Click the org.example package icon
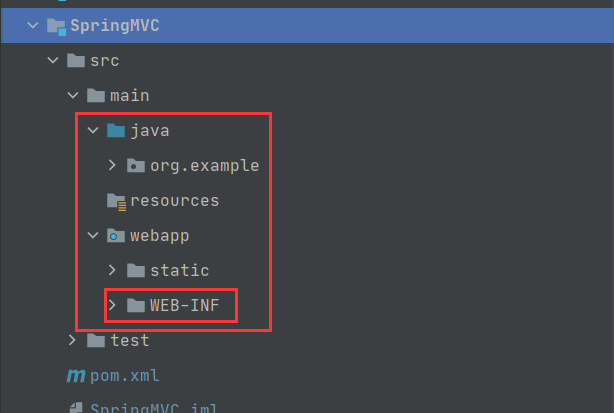 pyautogui.click(x=136, y=166)
